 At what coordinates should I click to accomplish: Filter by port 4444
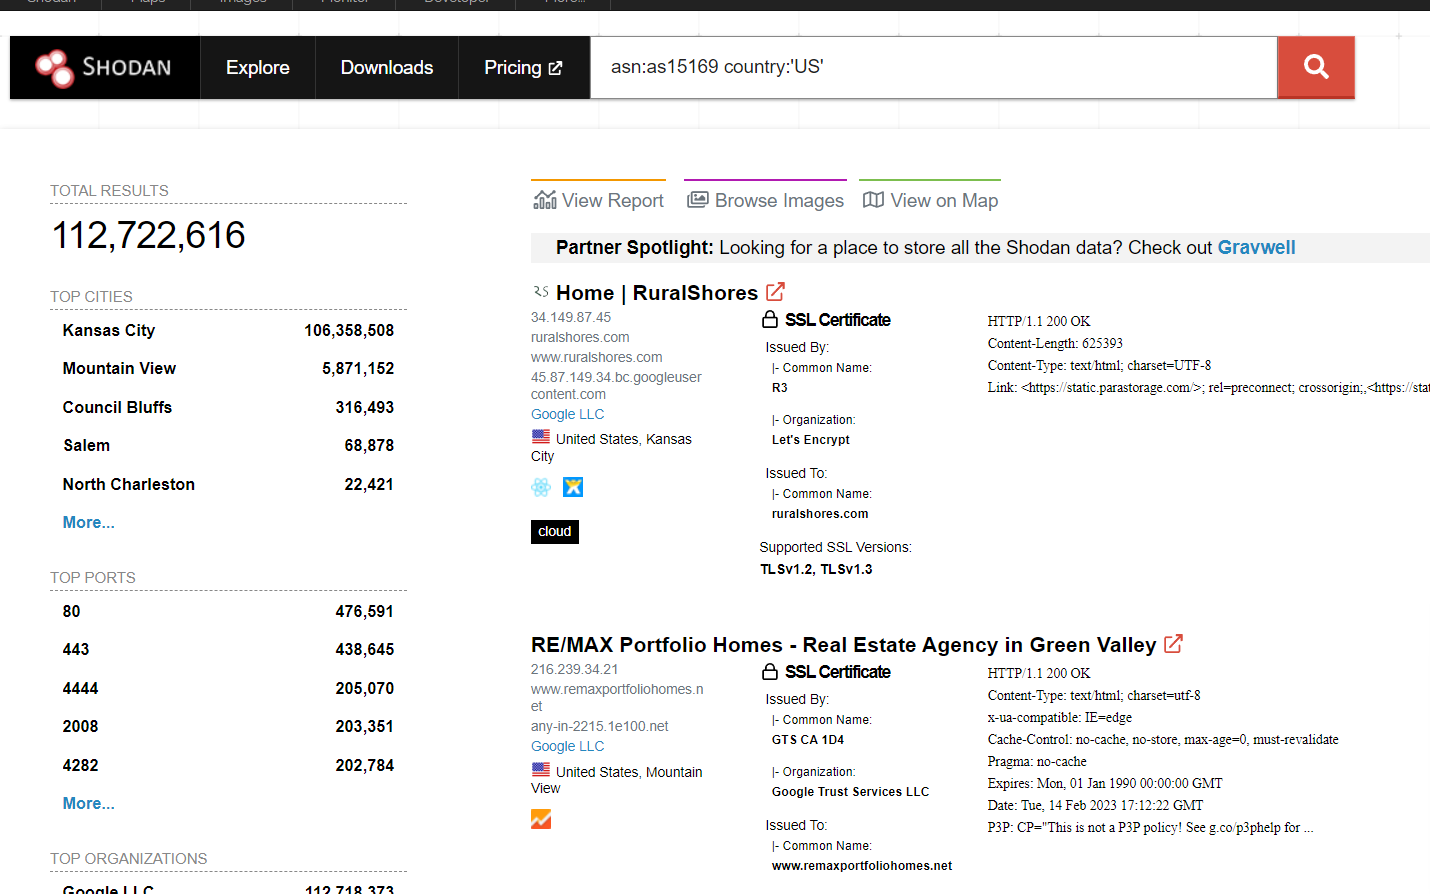(x=80, y=688)
